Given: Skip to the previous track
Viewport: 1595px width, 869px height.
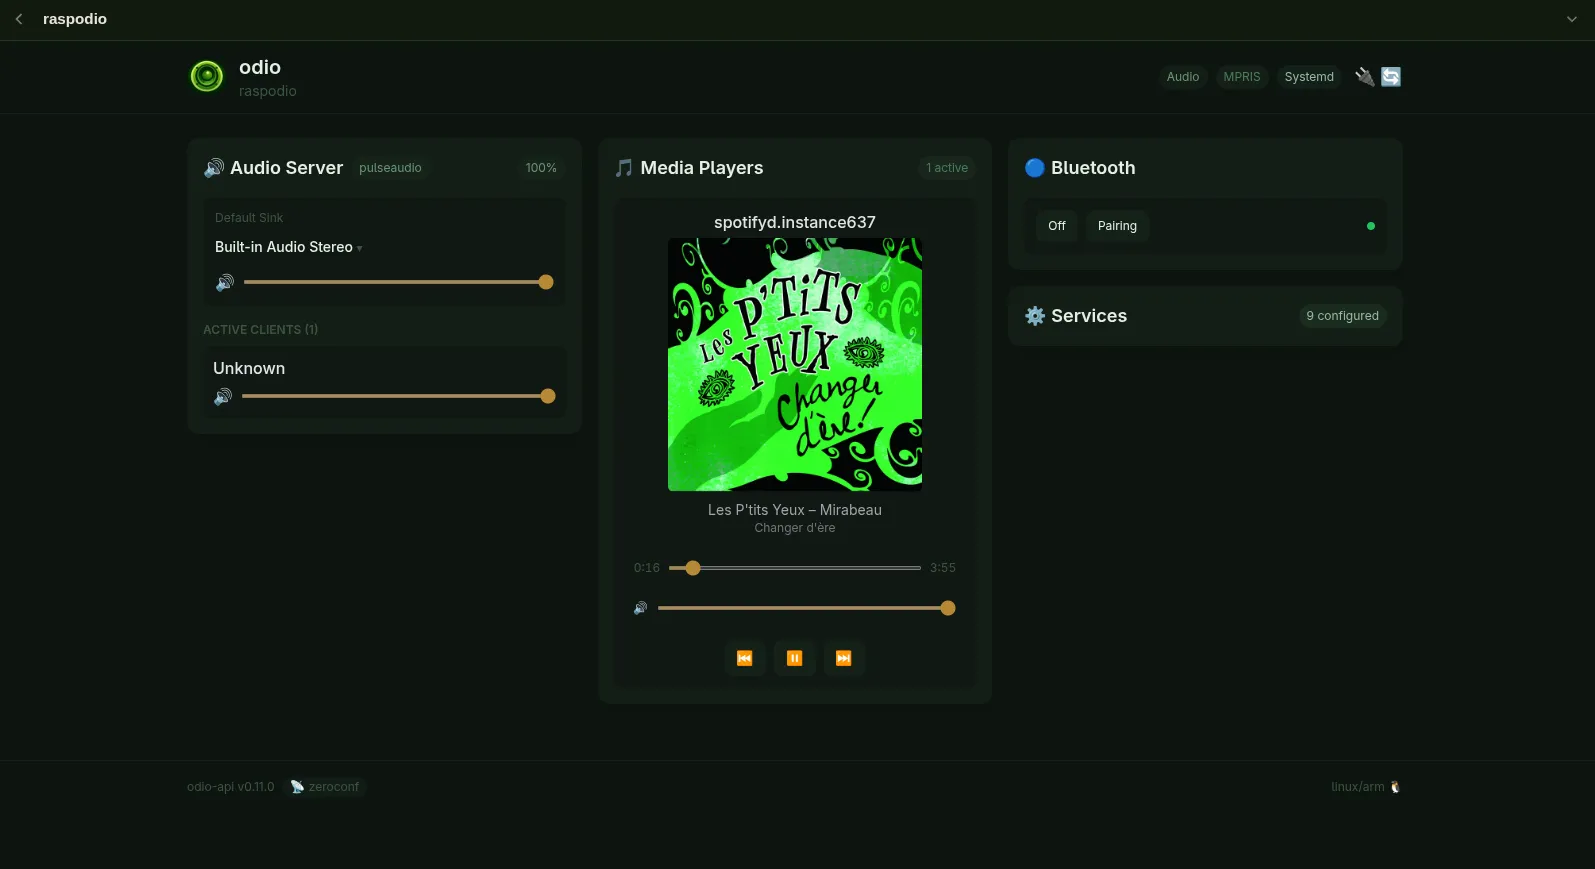Looking at the screenshot, I should 745,658.
